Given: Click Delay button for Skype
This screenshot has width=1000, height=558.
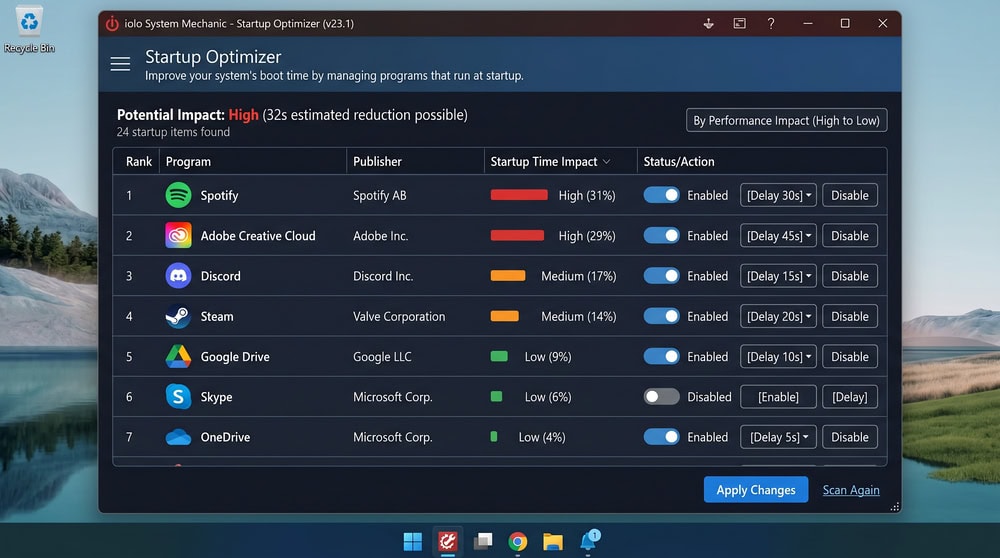Looking at the screenshot, I should click(849, 397).
